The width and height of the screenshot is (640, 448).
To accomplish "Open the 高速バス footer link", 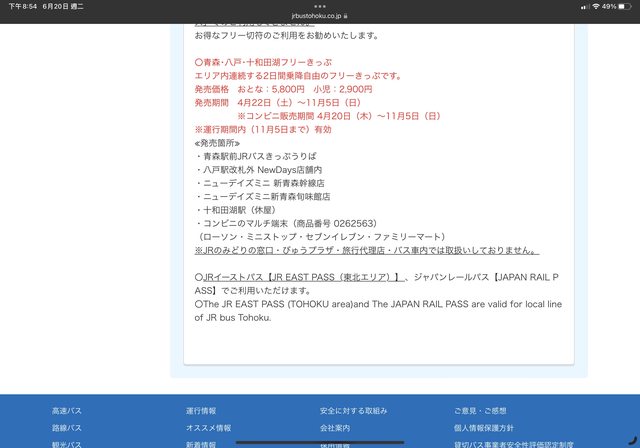I will [67, 411].
